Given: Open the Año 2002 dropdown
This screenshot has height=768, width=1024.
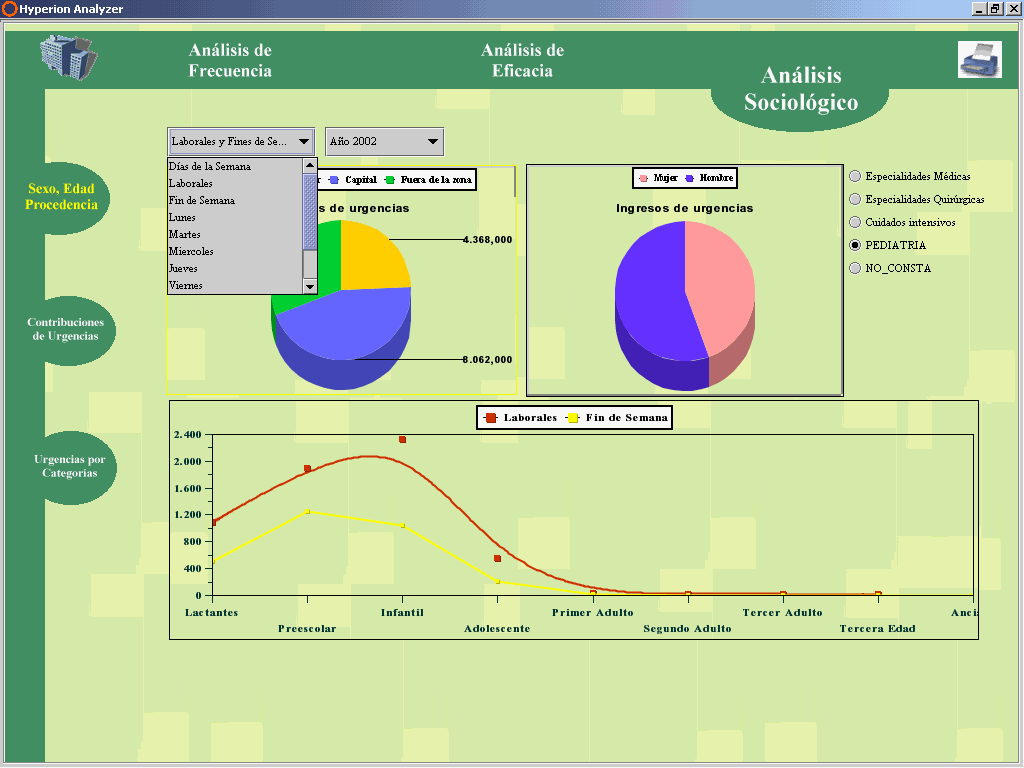Looking at the screenshot, I should [x=384, y=142].
